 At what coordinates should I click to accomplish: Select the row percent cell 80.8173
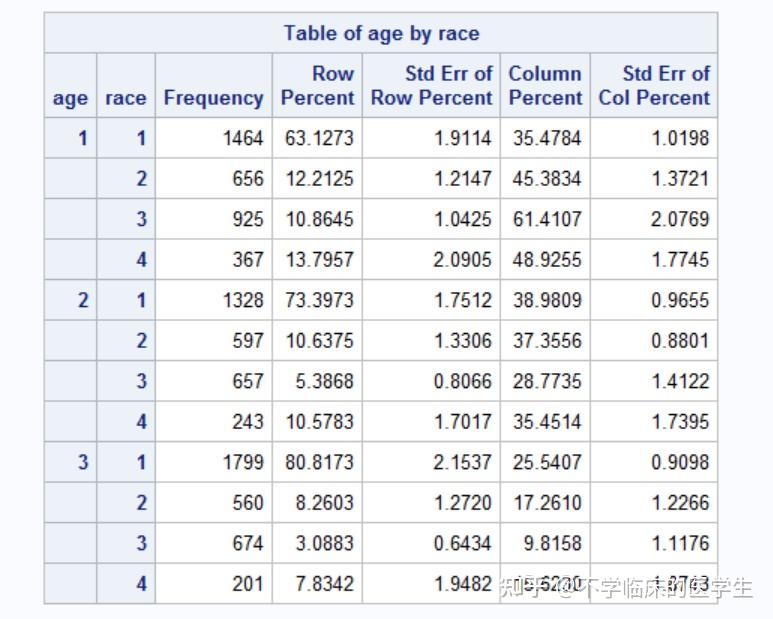click(319, 462)
